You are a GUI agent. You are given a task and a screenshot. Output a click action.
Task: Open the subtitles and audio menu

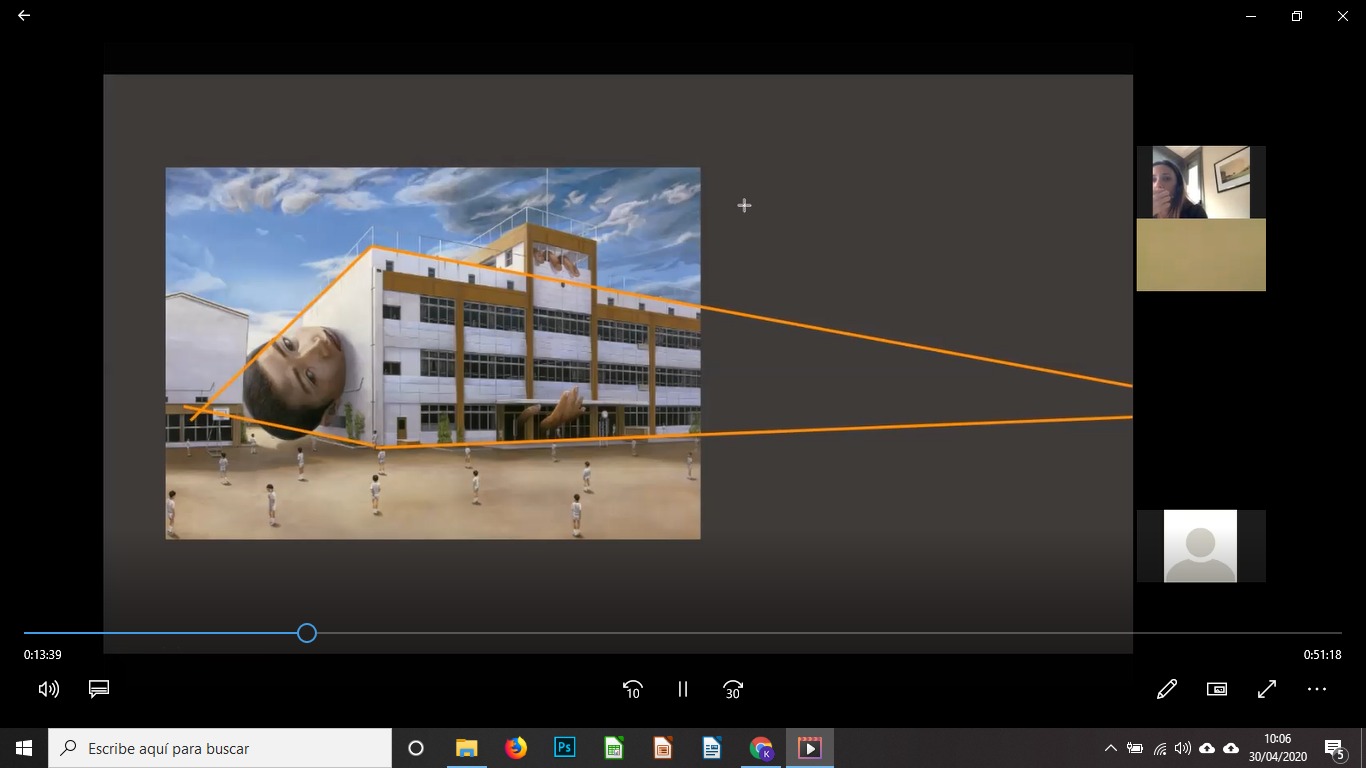click(x=98, y=689)
